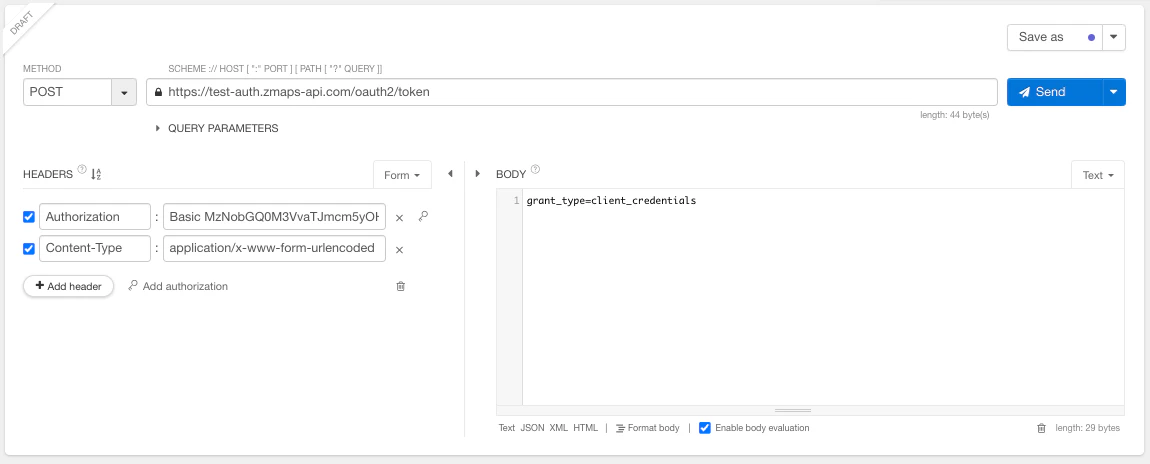Toggle the Enable body evaluation checkbox
The width and height of the screenshot is (1150, 464).
click(x=705, y=427)
